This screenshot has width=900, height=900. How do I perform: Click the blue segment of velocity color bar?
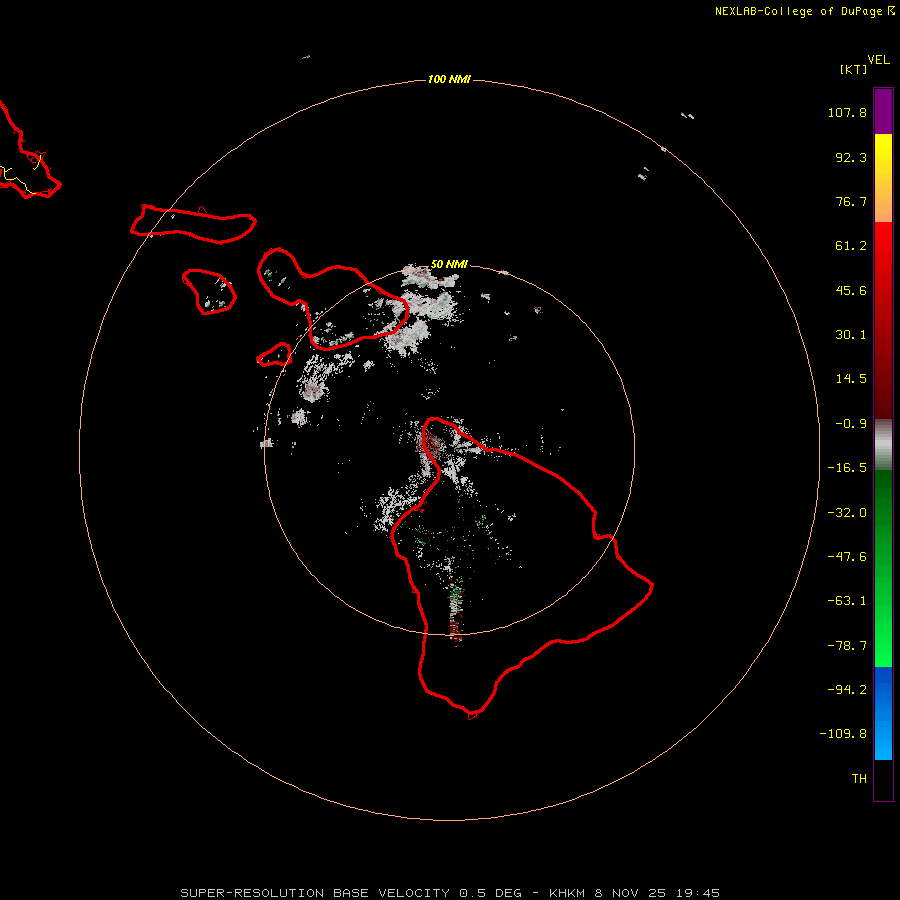point(883,713)
